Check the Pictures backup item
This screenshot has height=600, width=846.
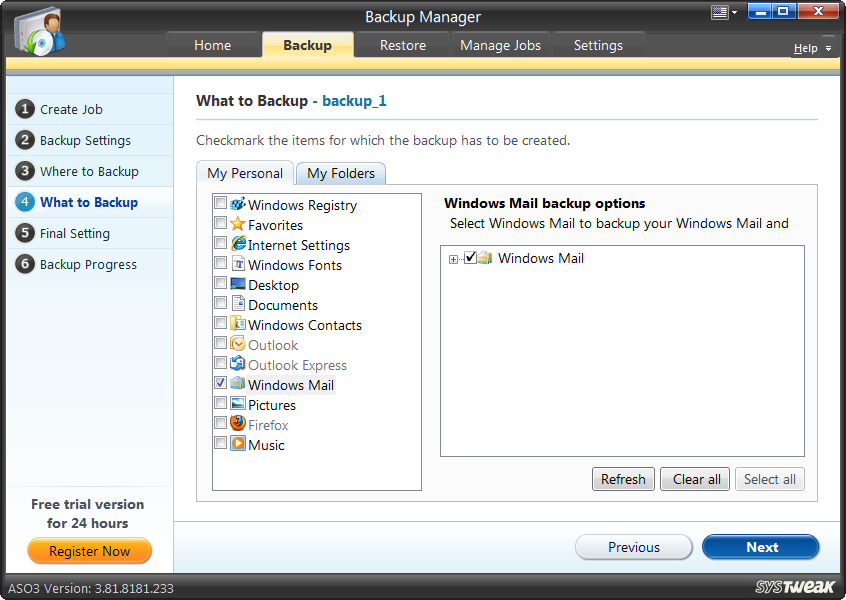(x=221, y=403)
